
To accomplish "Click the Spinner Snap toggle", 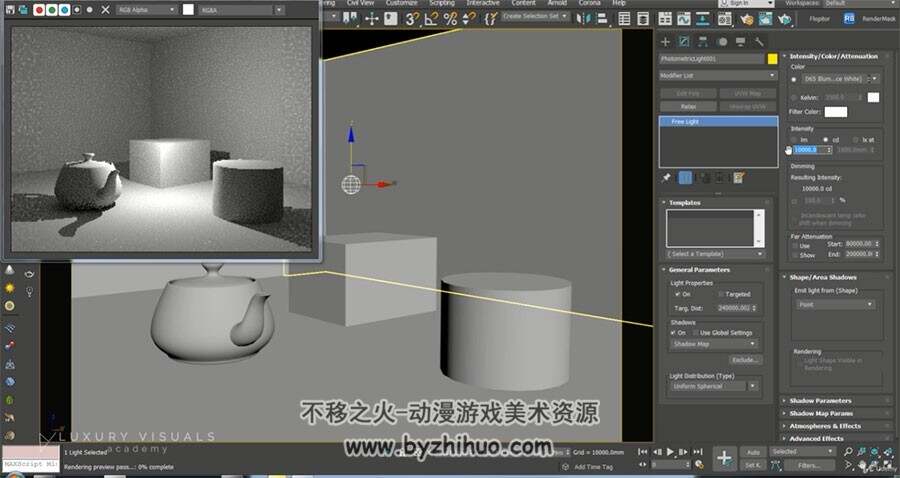I will point(469,19).
